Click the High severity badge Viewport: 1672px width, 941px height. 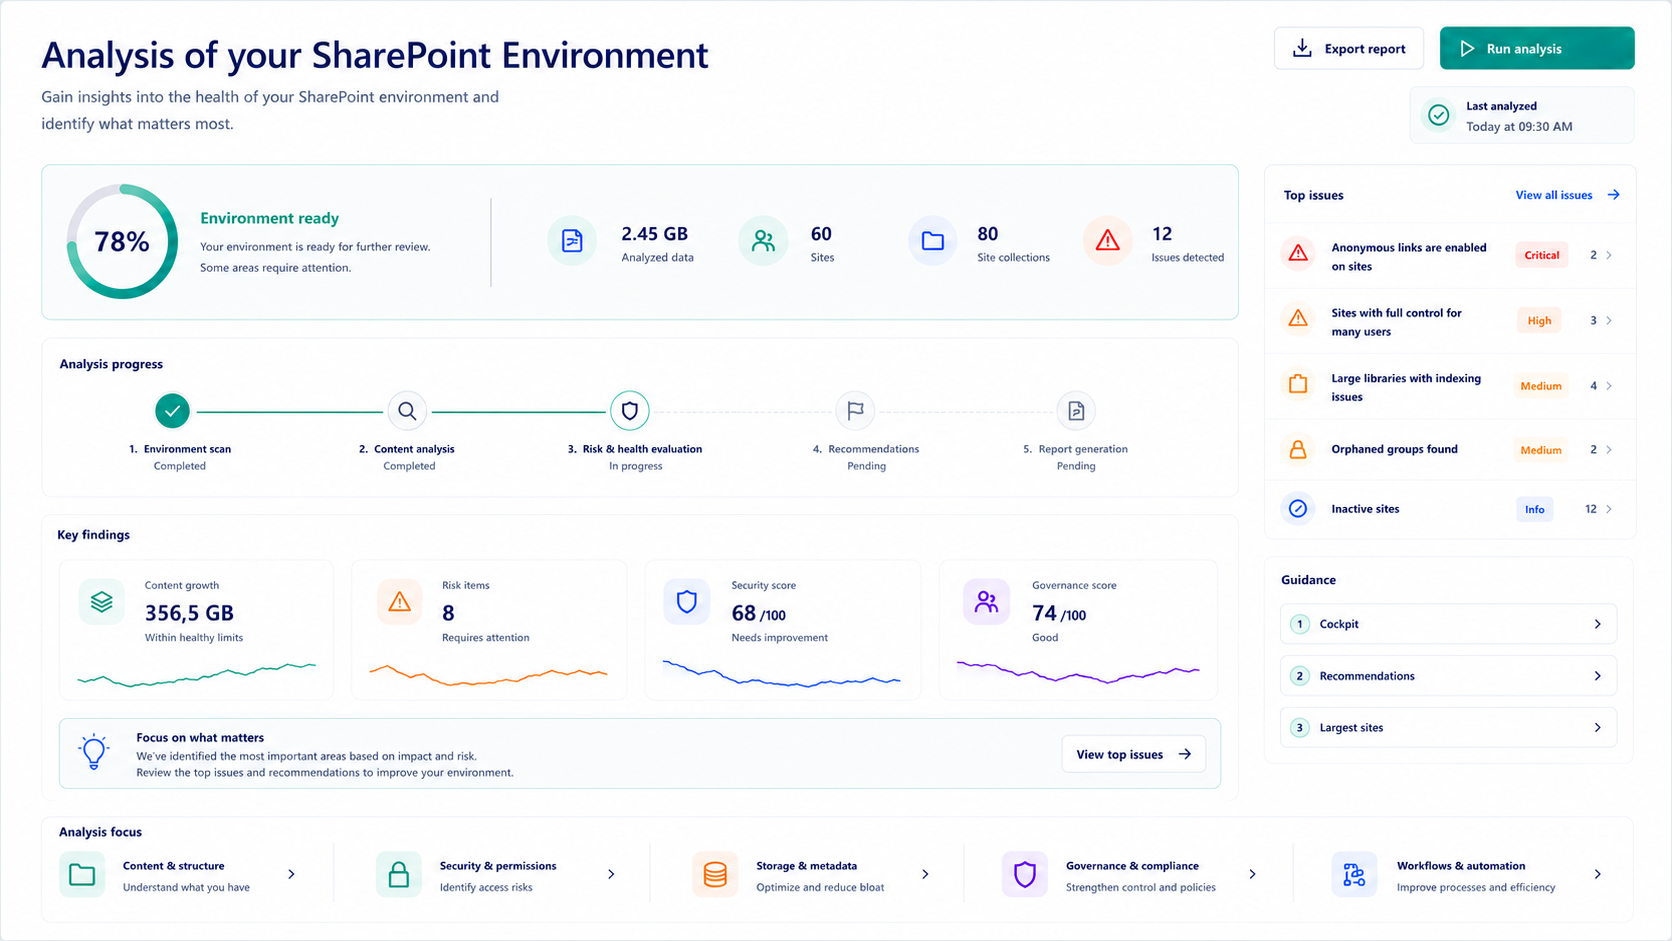click(x=1540, y=321)
